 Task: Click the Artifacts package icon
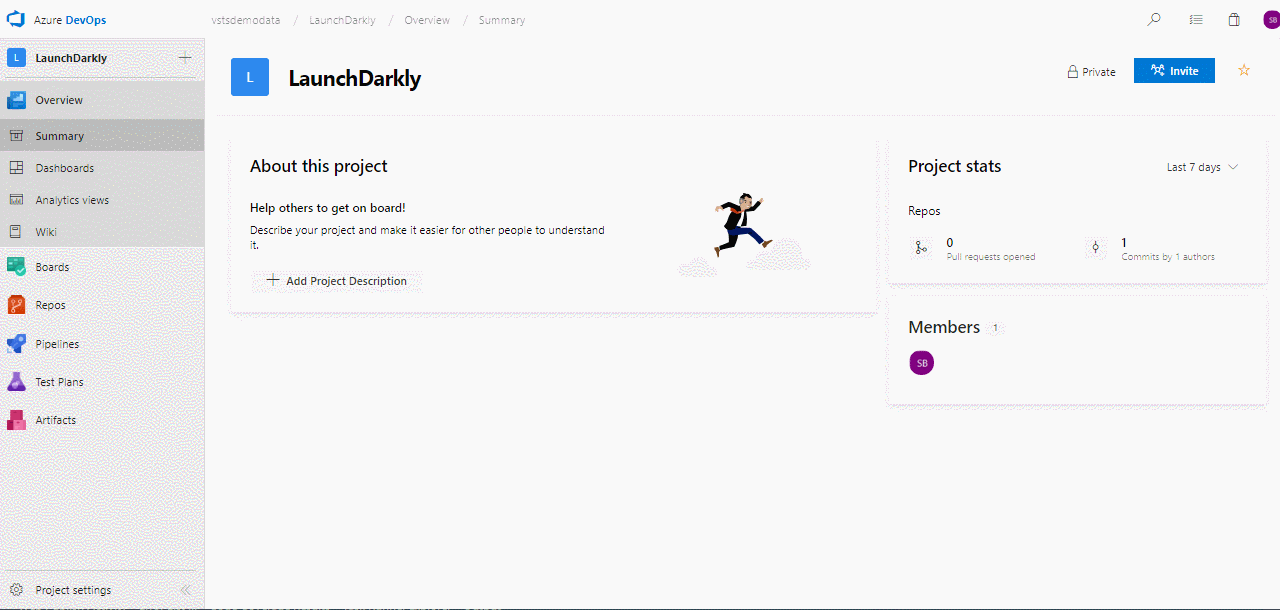(16, 420)
